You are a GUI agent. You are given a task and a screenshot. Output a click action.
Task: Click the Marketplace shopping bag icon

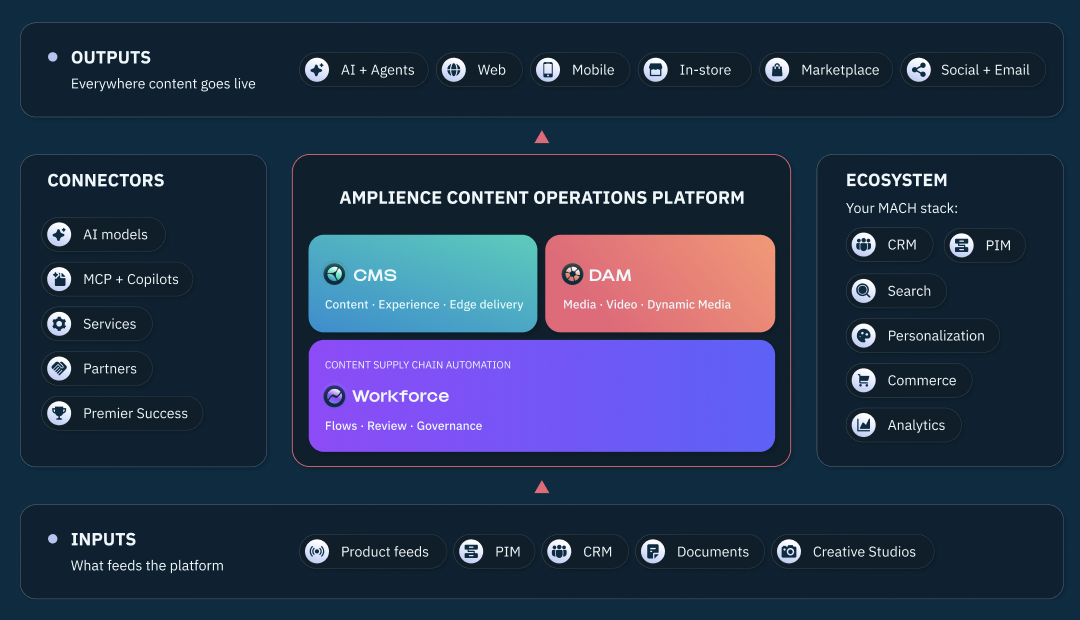tap(777, 70)
